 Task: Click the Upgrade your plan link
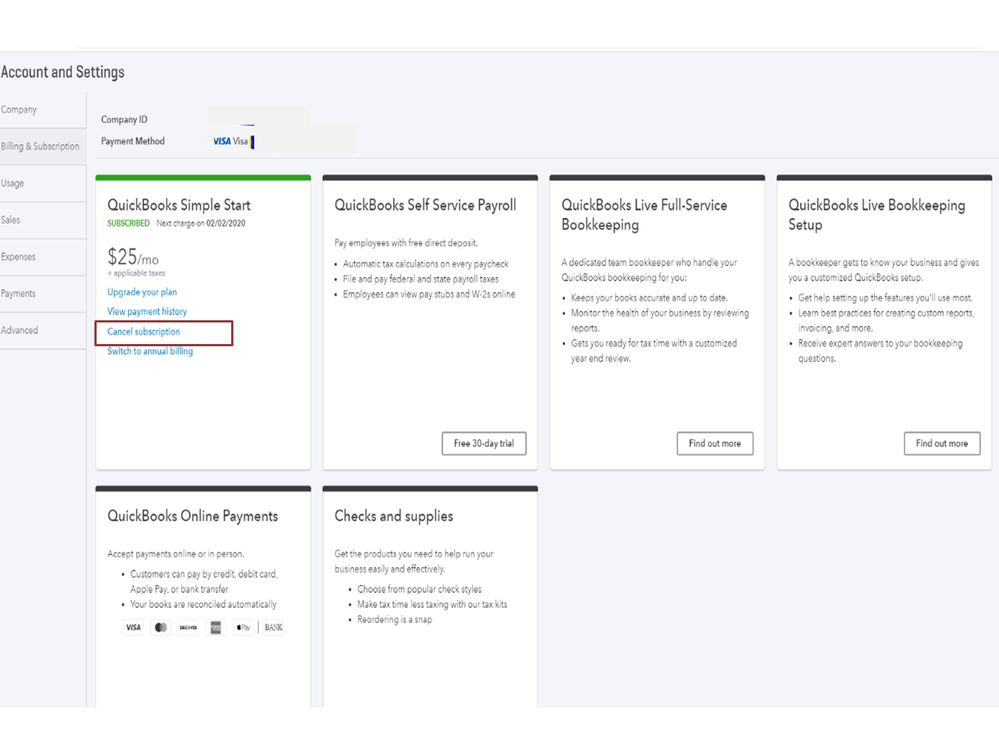[x=142, y=292]
